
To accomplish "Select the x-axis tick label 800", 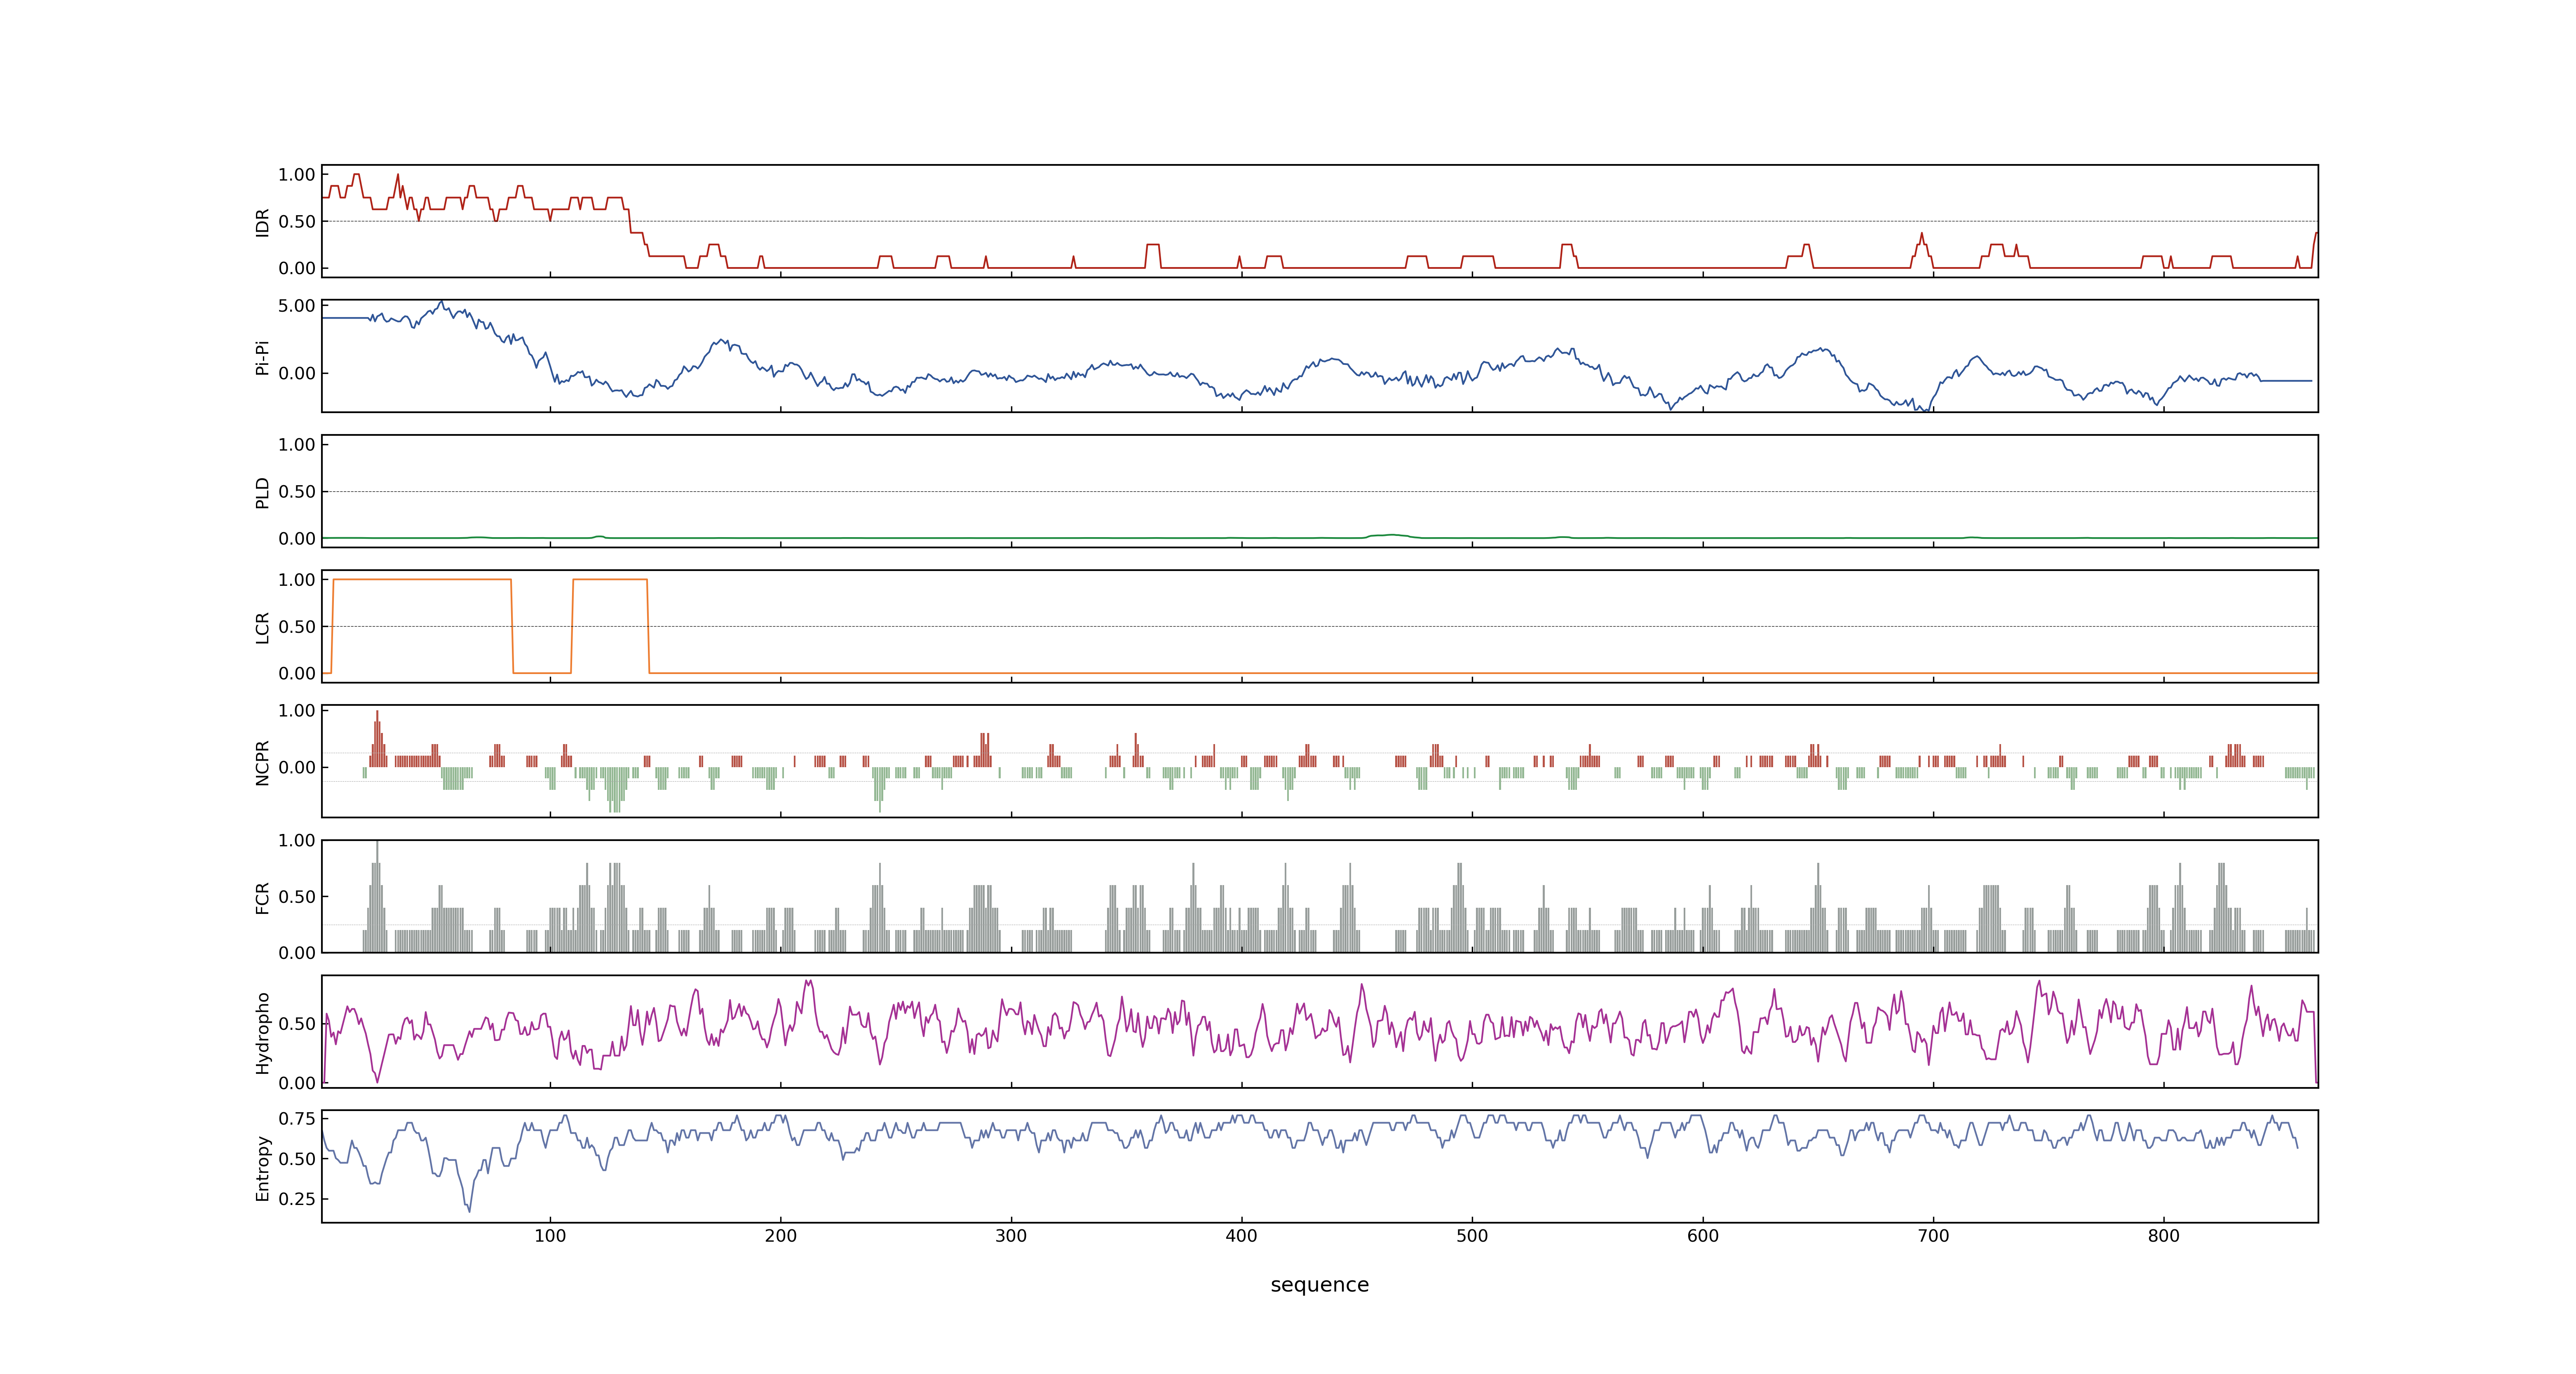I will coord(2164,1236).
